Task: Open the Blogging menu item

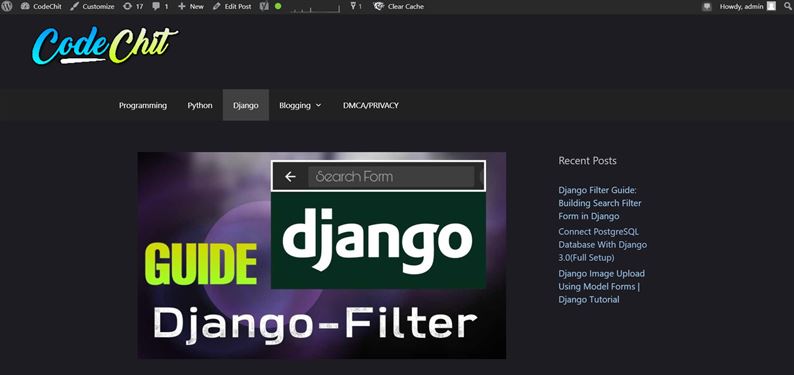Action: coord(295,105)
